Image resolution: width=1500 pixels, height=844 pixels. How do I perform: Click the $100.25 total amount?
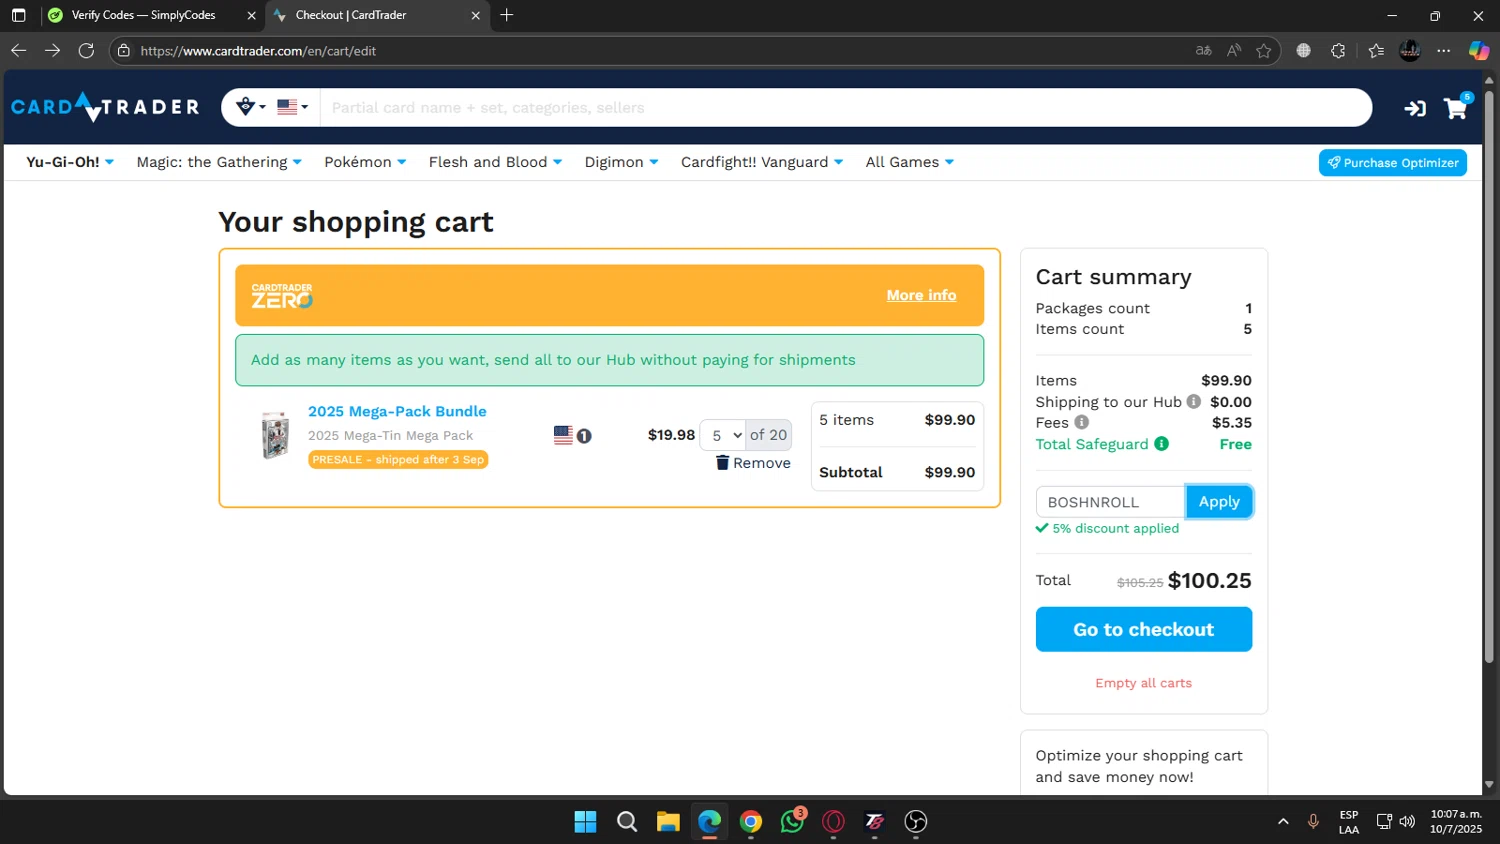pos(1209,580)
